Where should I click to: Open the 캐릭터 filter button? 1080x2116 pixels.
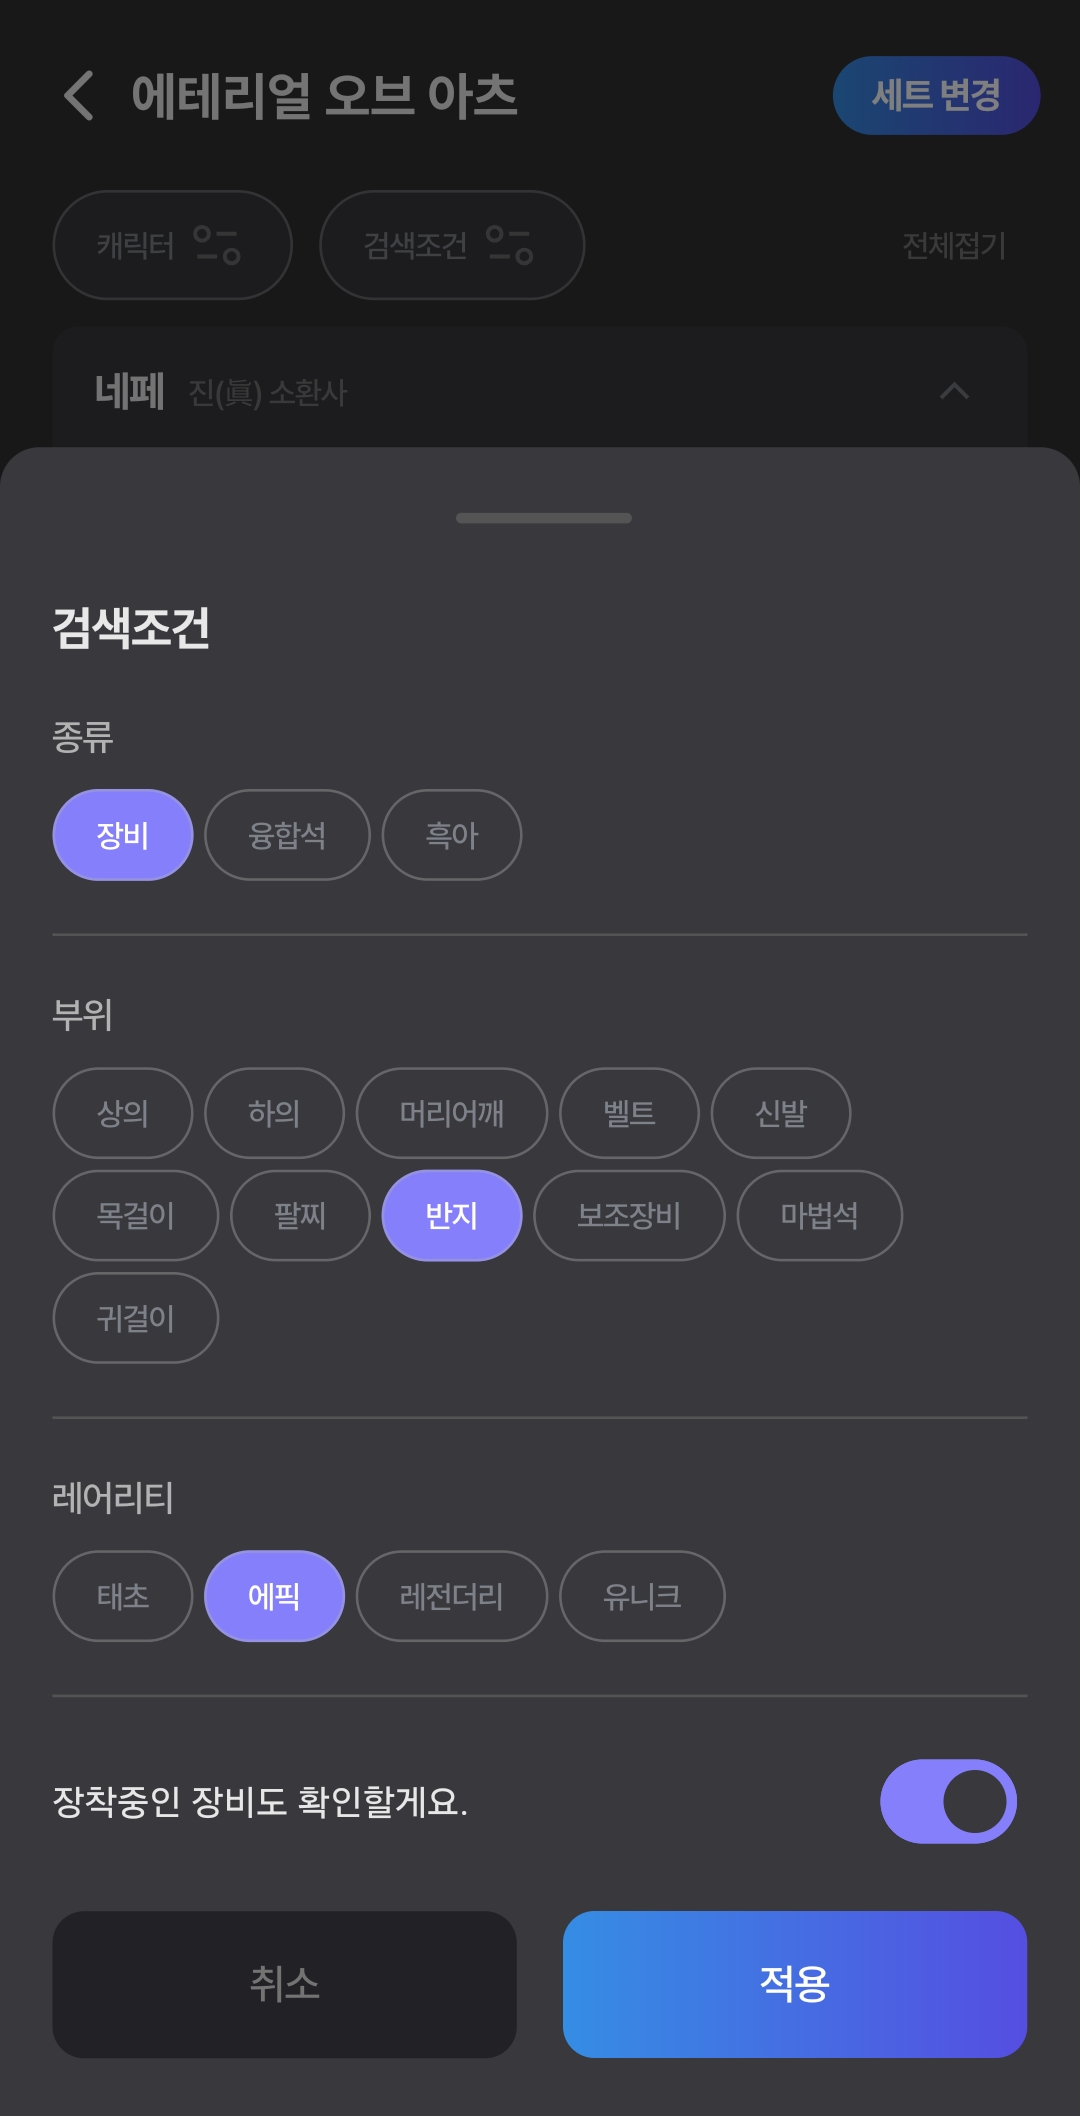coord(172,245)
